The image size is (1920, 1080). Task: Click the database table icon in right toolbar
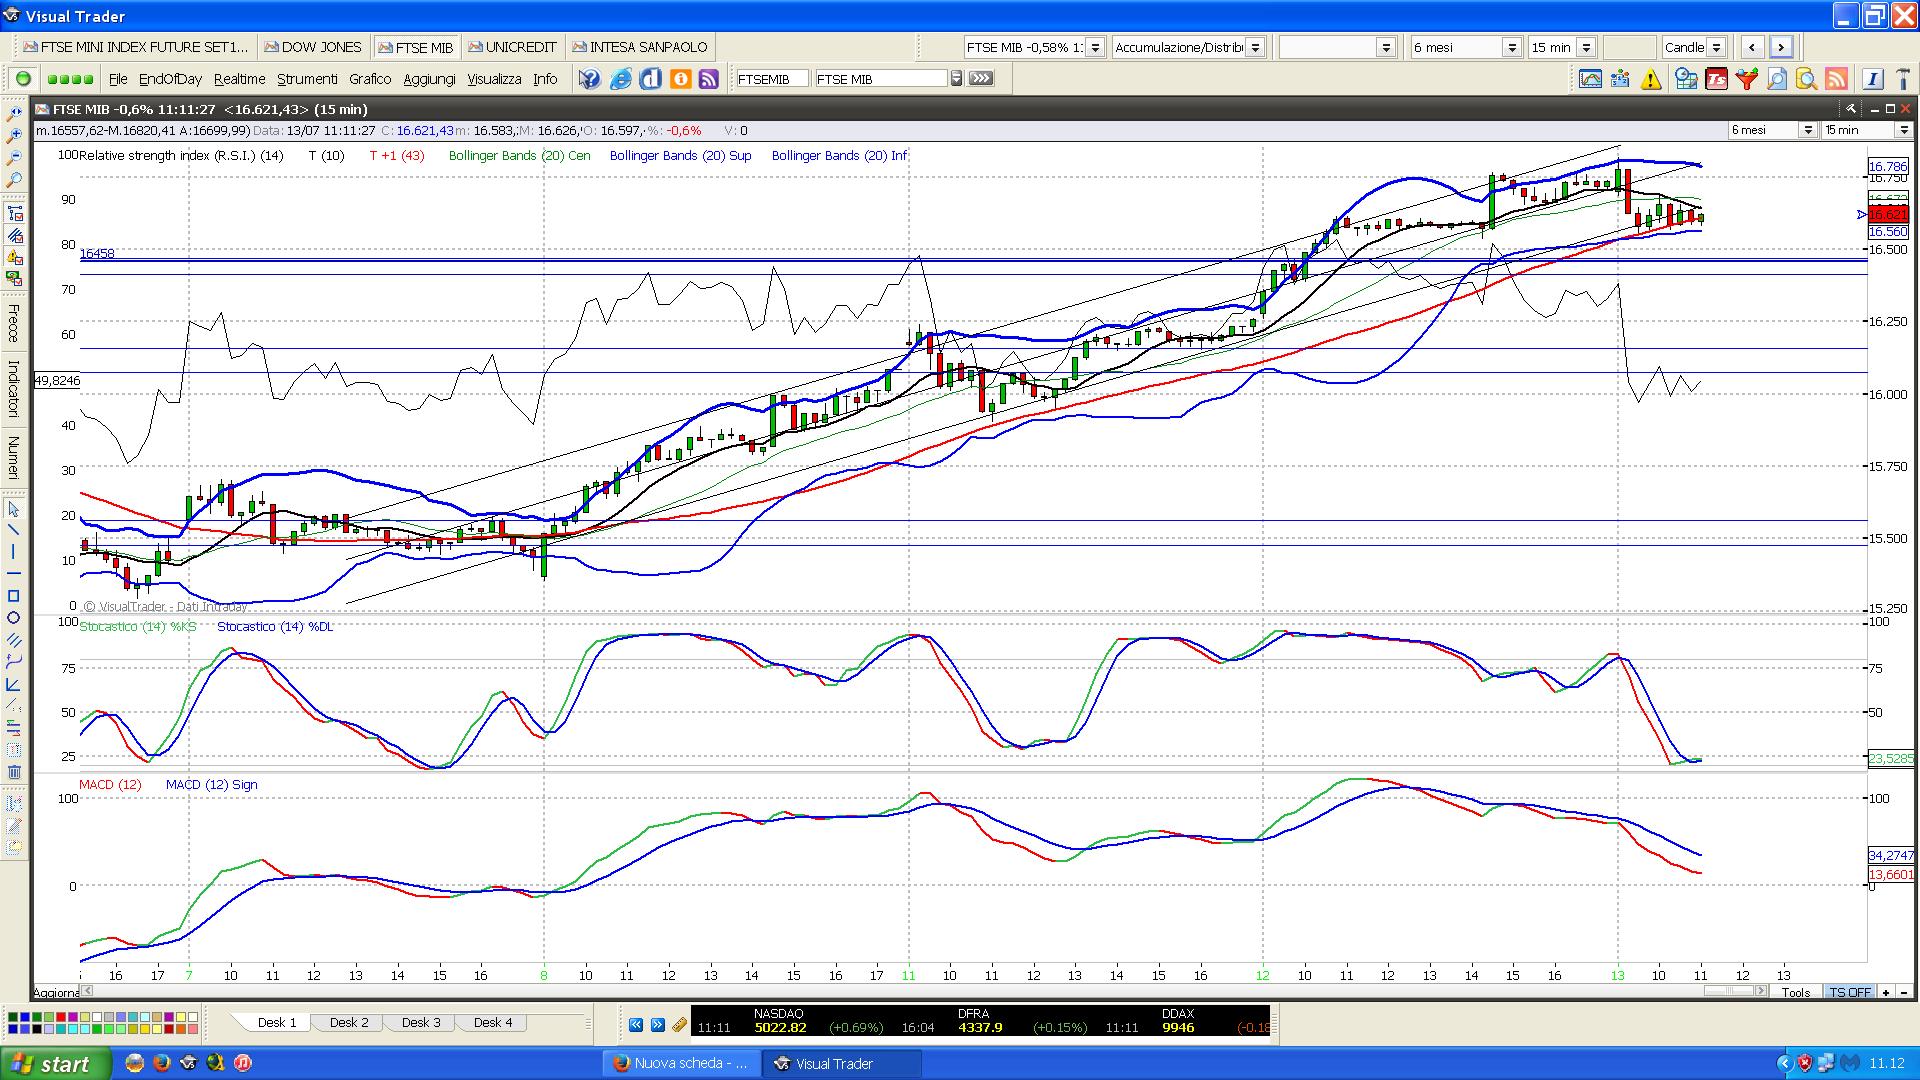(x=1687, y=79)
